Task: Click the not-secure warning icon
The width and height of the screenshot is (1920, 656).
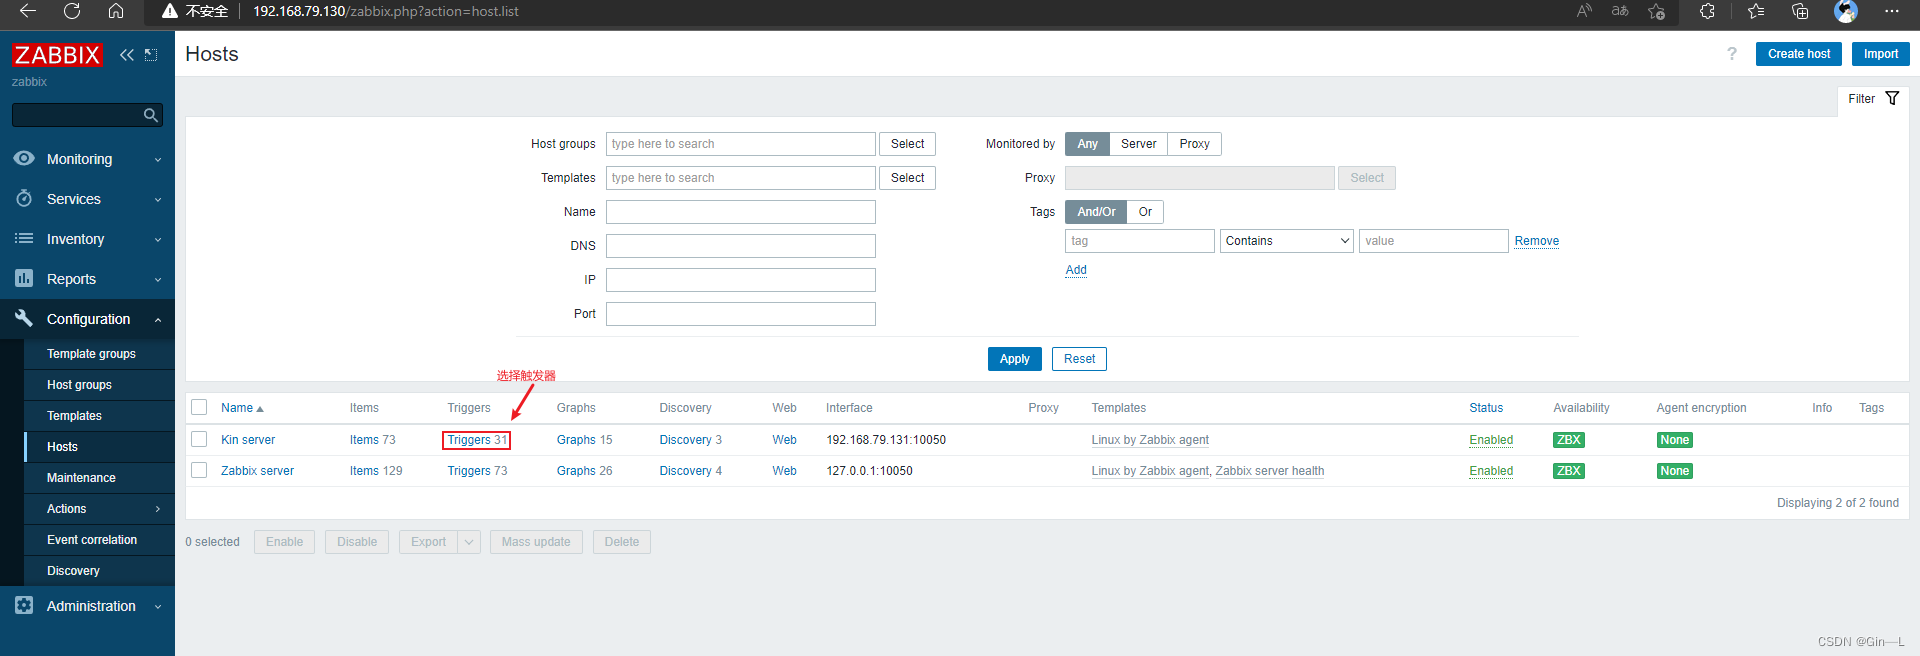Action: coord(169,12)
